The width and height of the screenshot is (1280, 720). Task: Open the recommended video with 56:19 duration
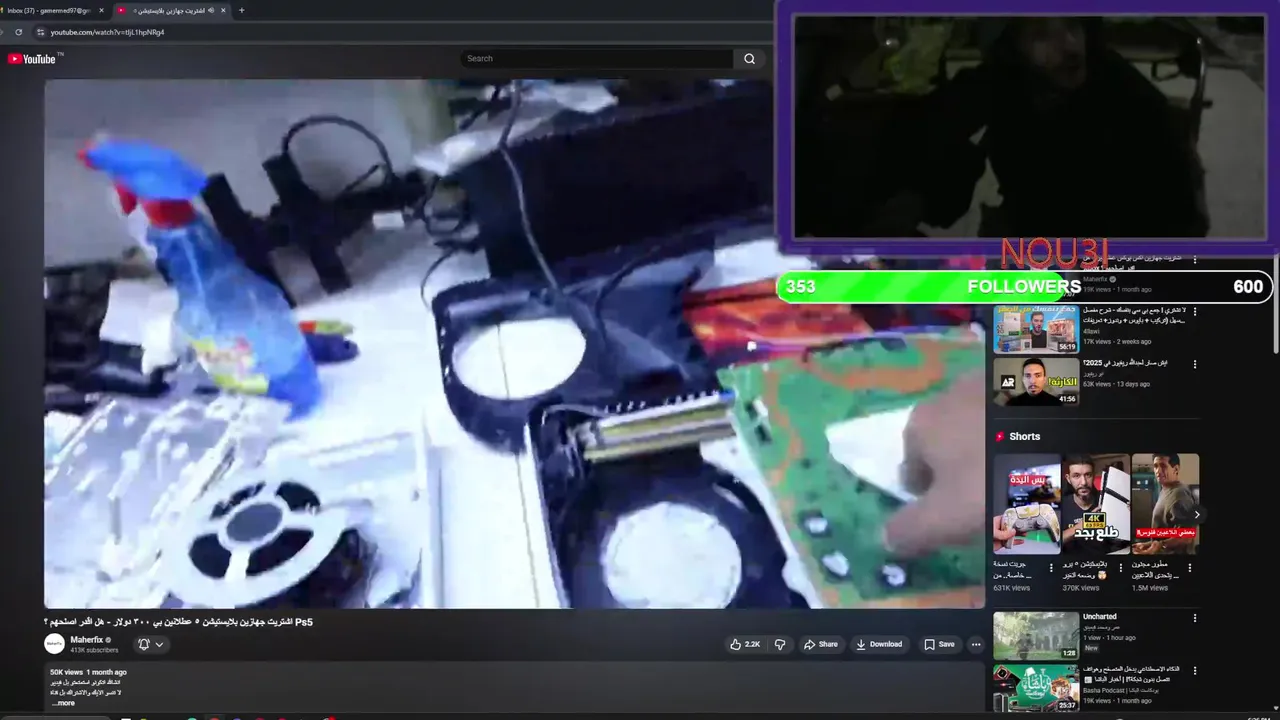coord(1036,328)
